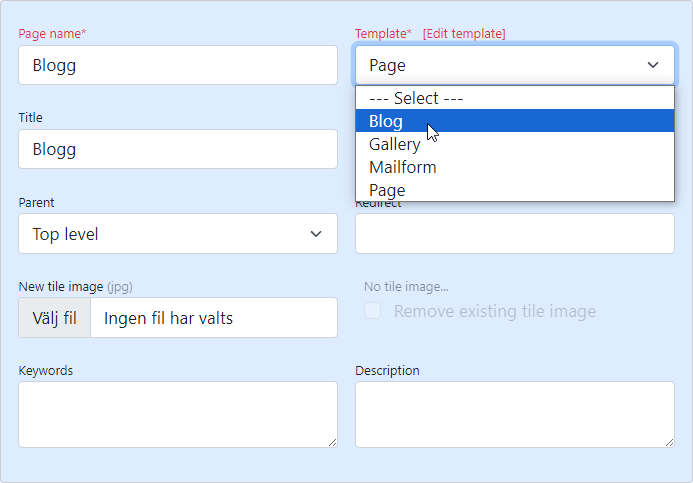The image size is (693, 483).
Task: Click the Description textarea resize handle
Action: coord(668,441)
